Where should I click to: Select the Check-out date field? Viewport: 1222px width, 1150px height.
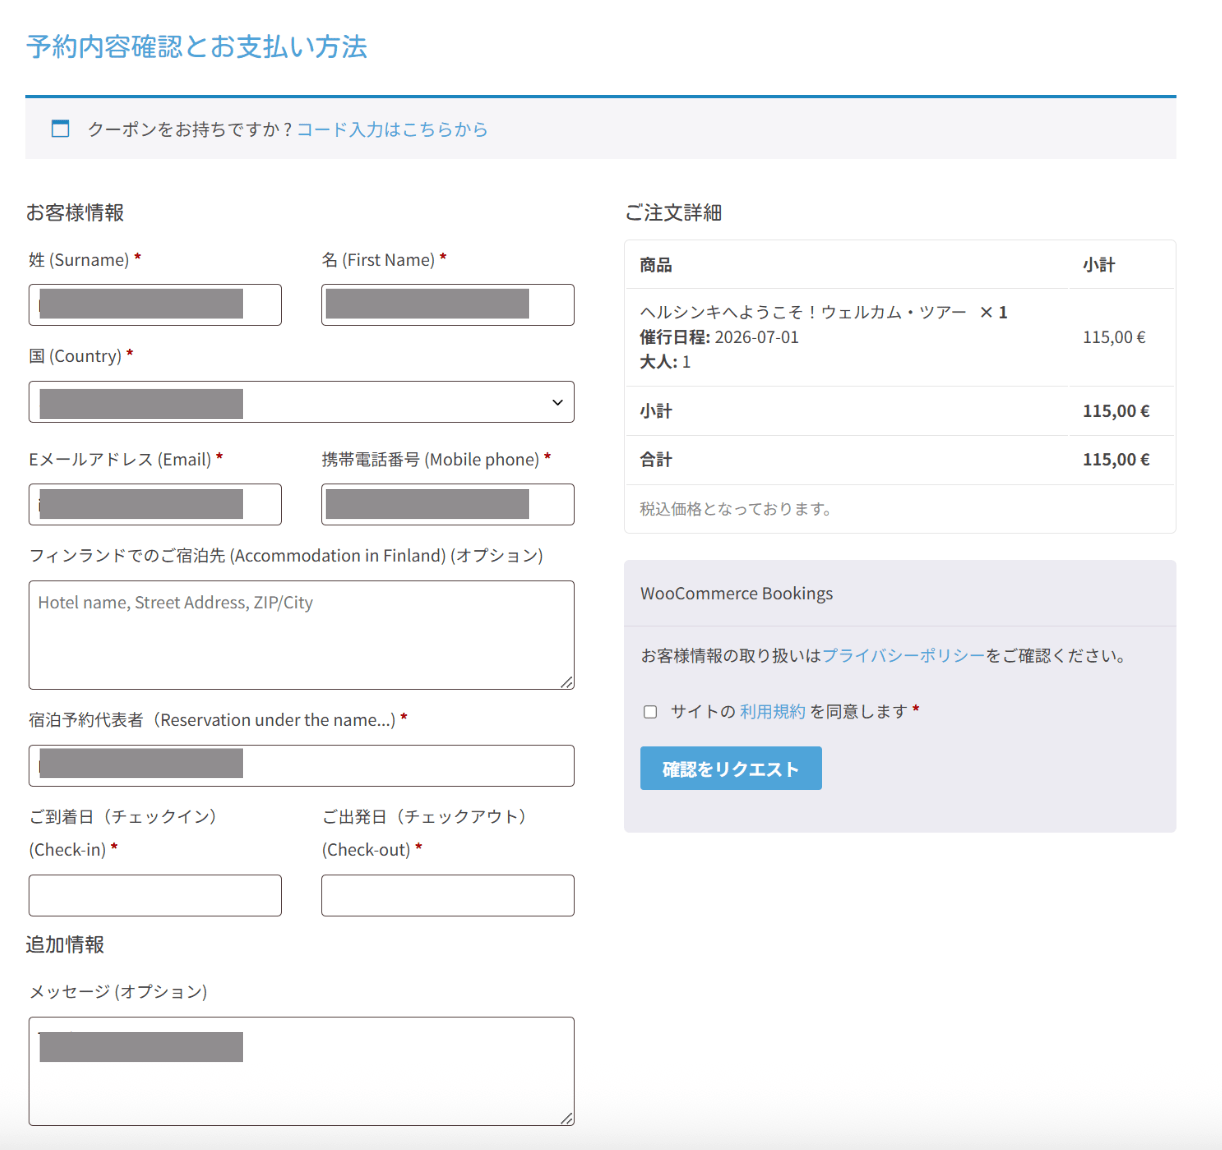pyautogui.click(x=447, y=895)
